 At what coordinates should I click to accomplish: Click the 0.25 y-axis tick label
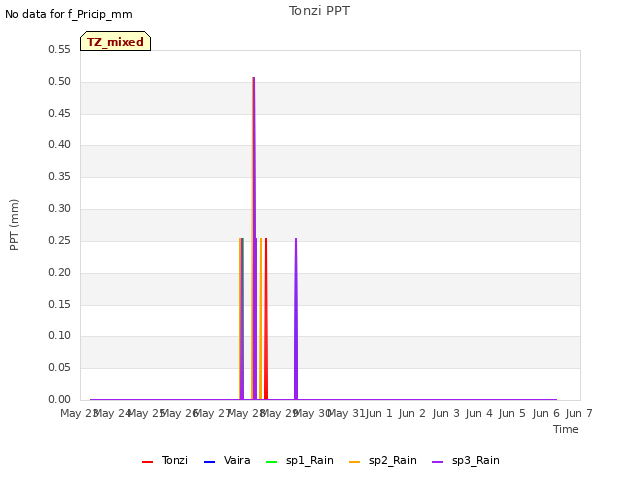60,240
